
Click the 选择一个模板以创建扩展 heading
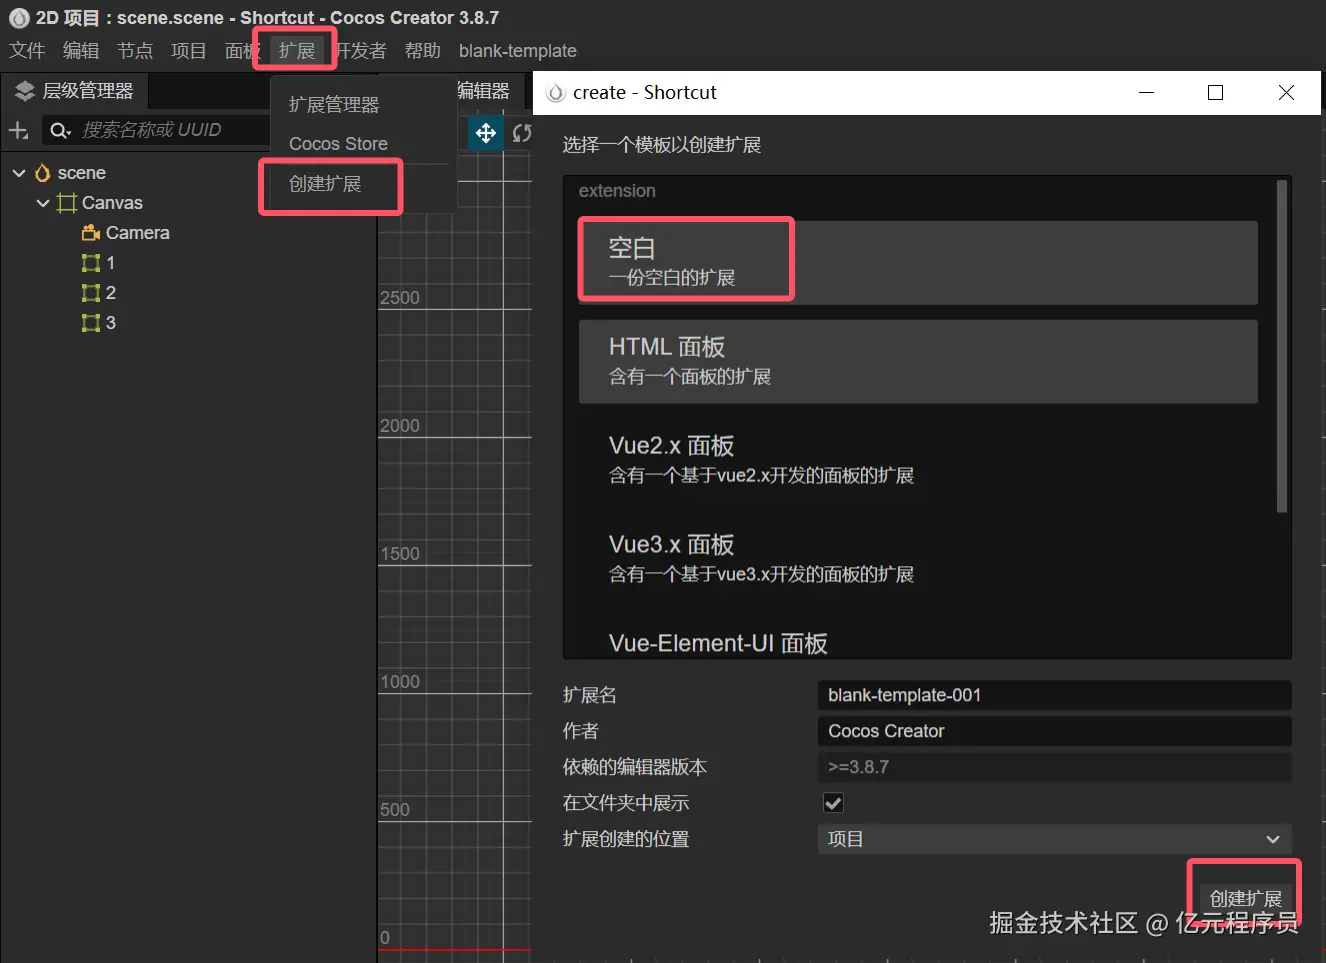click(x=662, y=145)
